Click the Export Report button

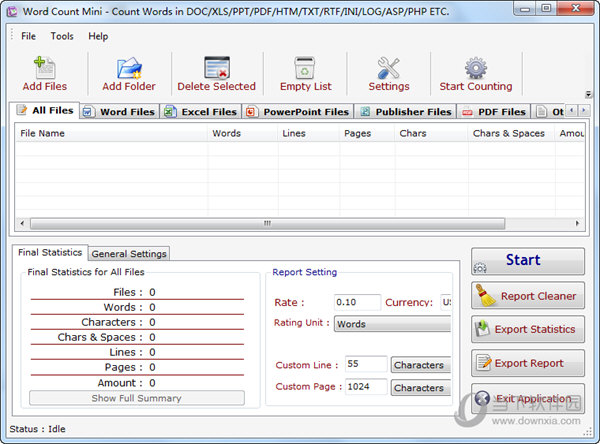(x=528, y=363)
